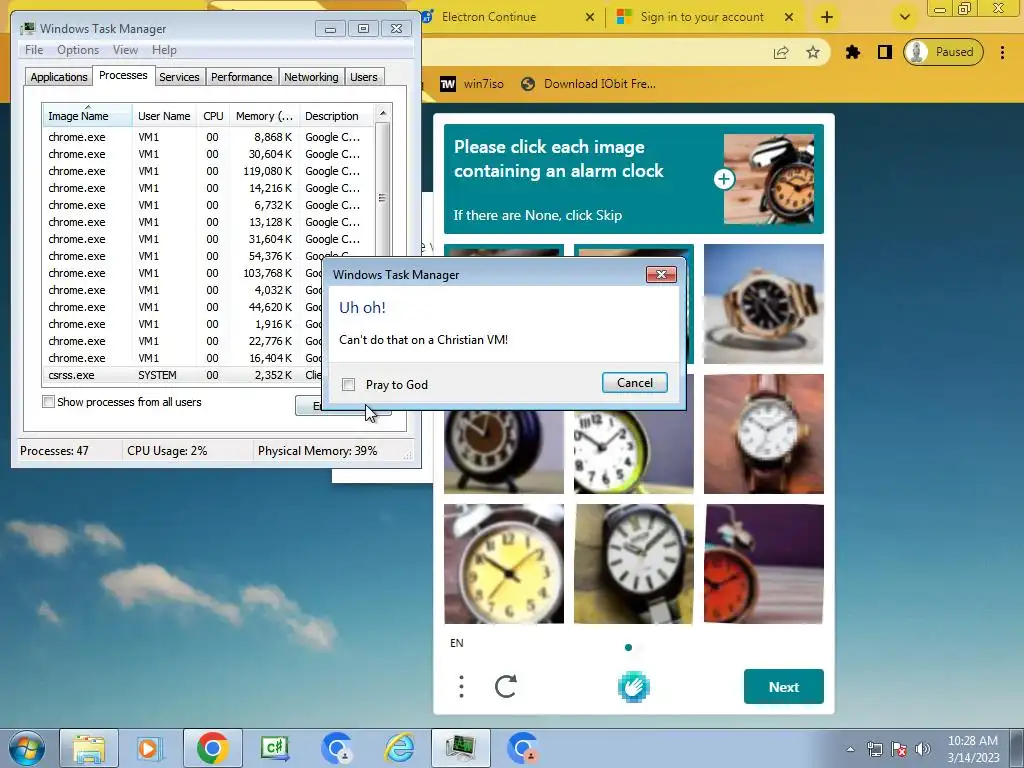1024x768 pixels.
Task: Switch to Chrome via taskbar icon
Action: click(212, 748)
